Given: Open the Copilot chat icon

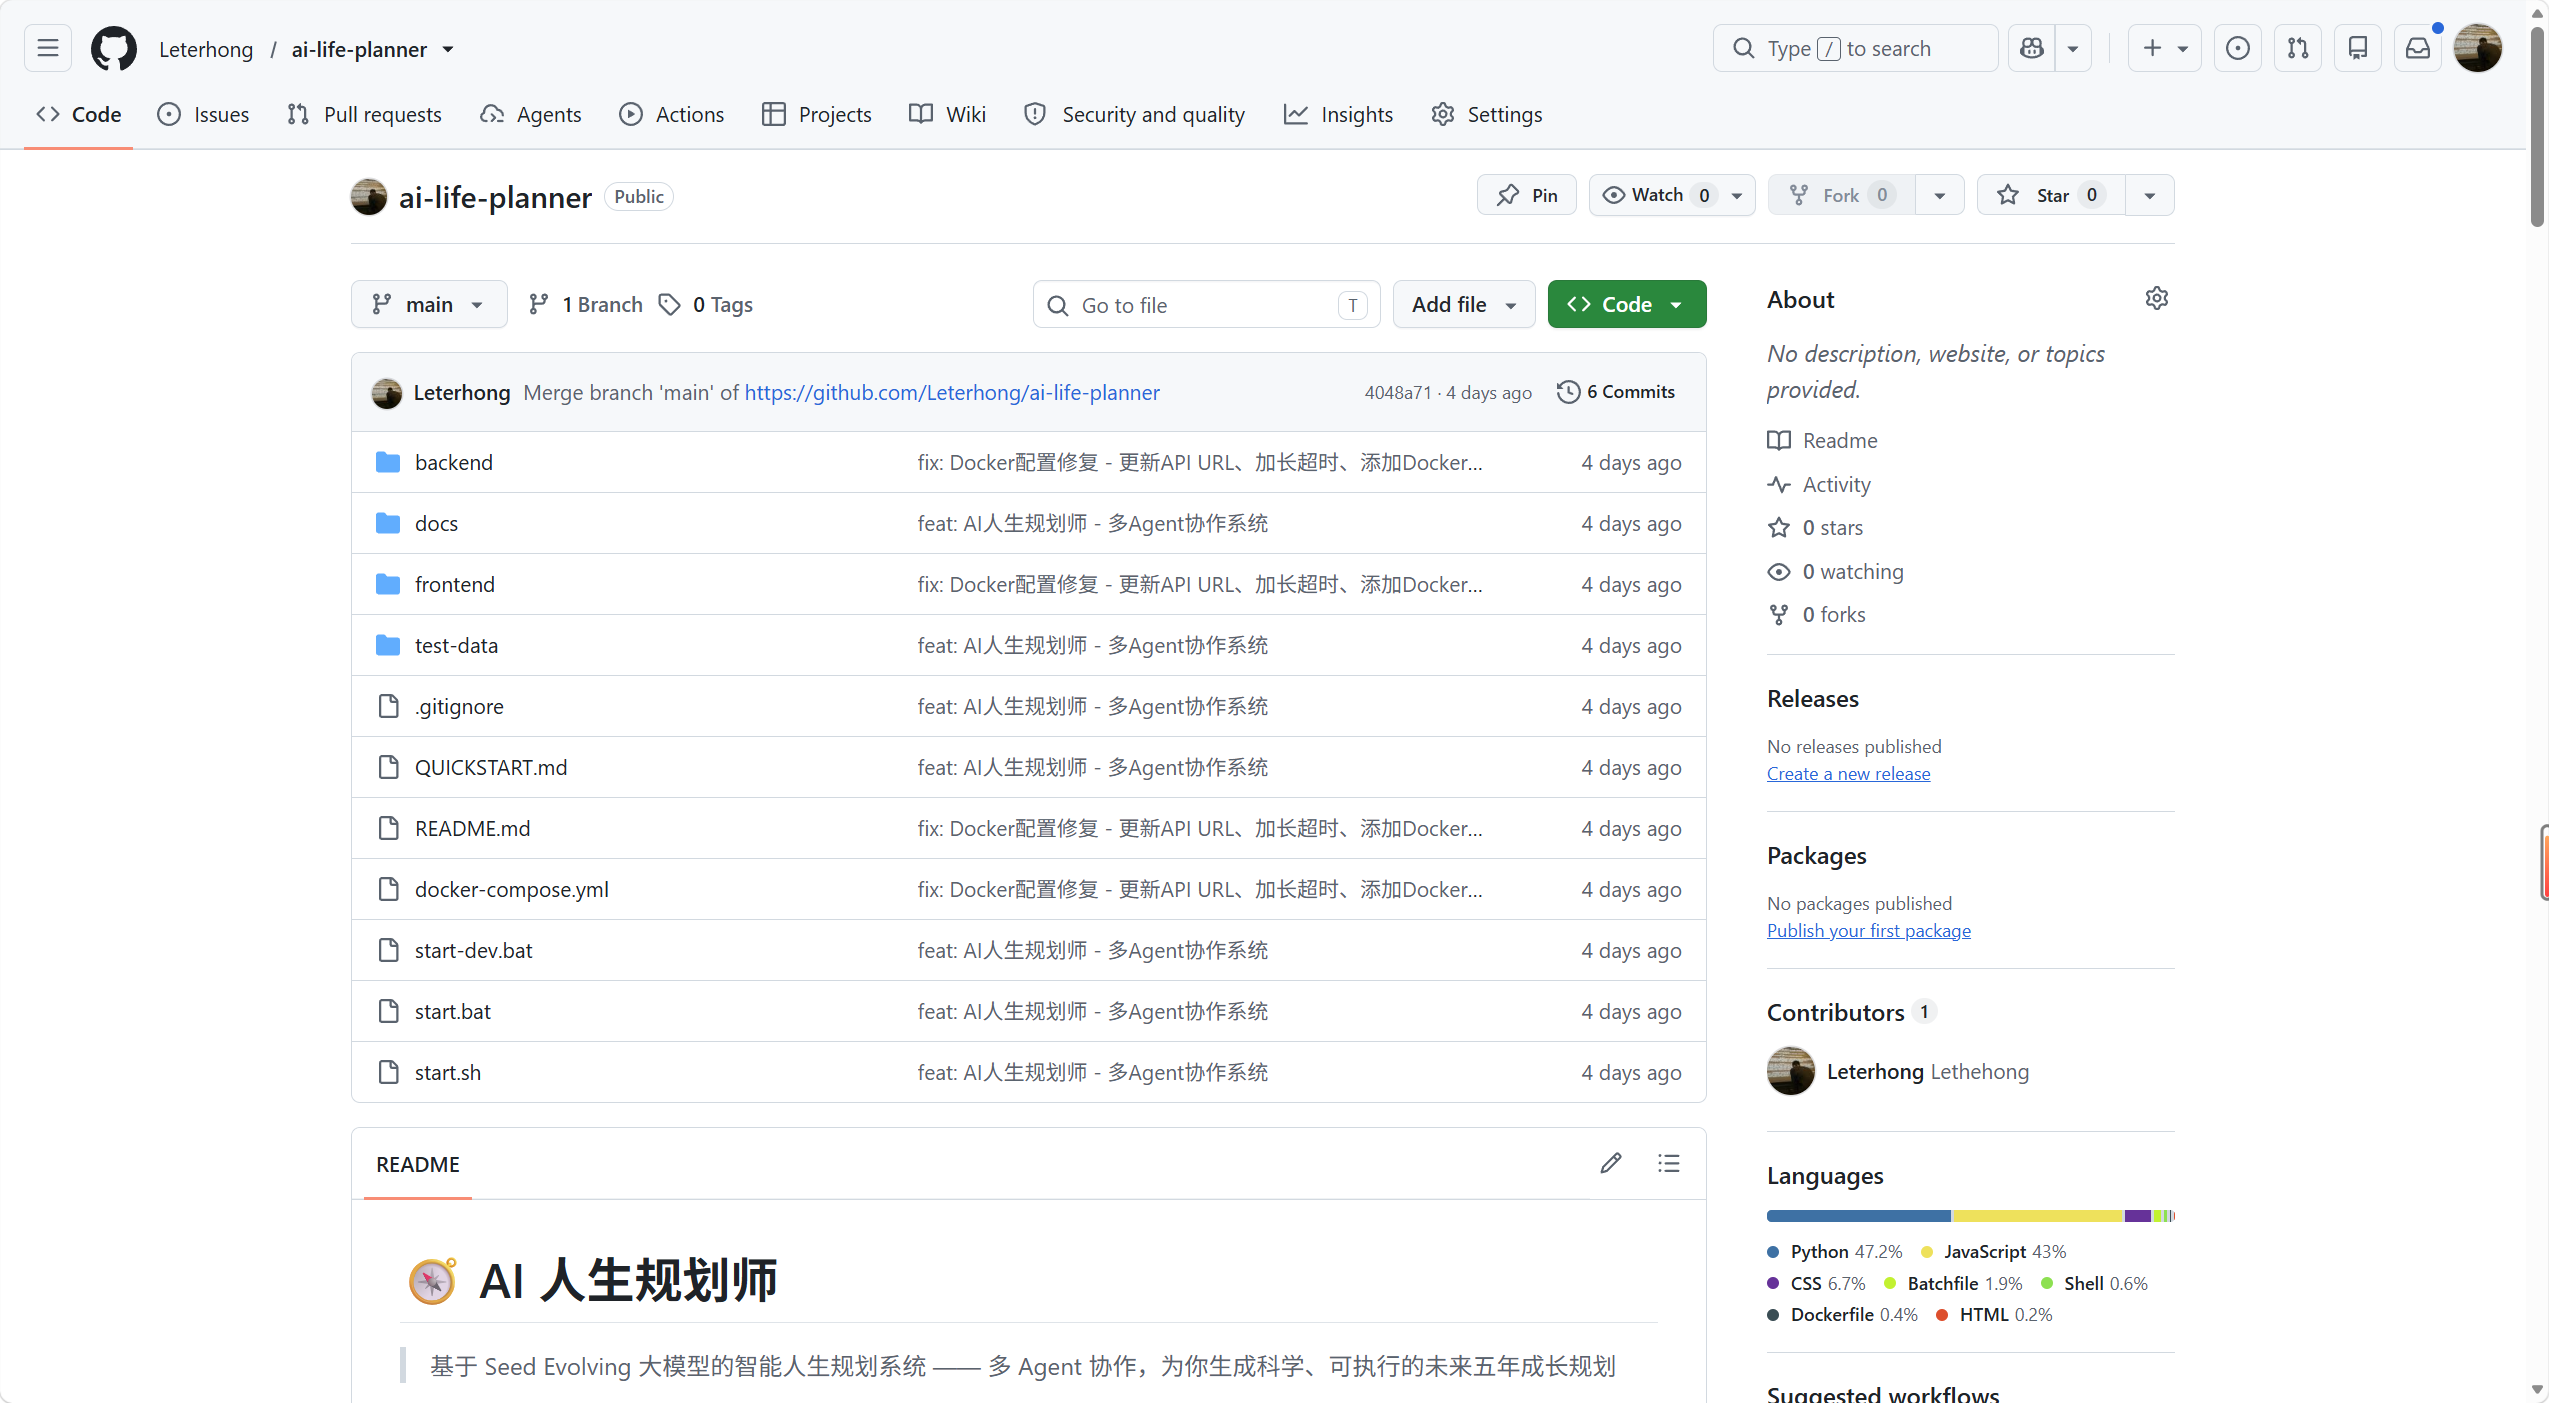Looking at the screenshot, I should point(2031,48).
